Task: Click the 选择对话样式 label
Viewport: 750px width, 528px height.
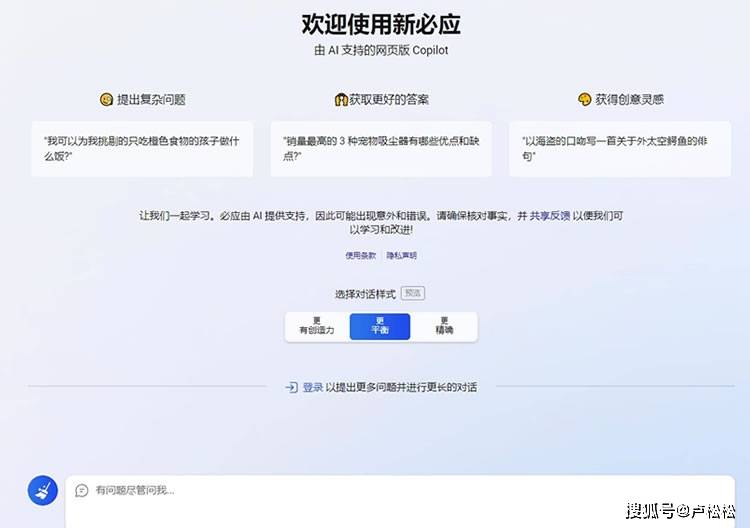Action: (x=365, y=294)
